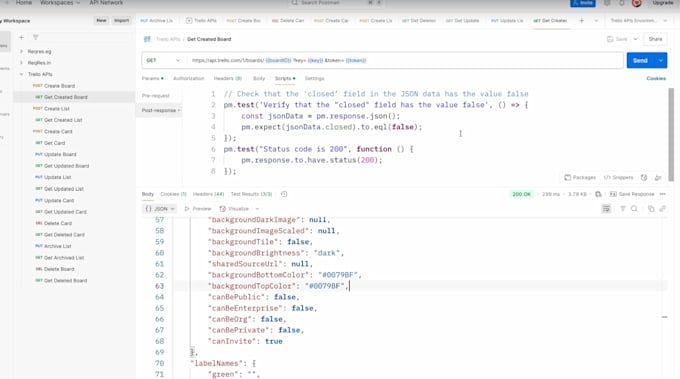The width and height of the screenshot is (680, 379).
Task: Add a new request tab with plus
Action: click(582, 20)
